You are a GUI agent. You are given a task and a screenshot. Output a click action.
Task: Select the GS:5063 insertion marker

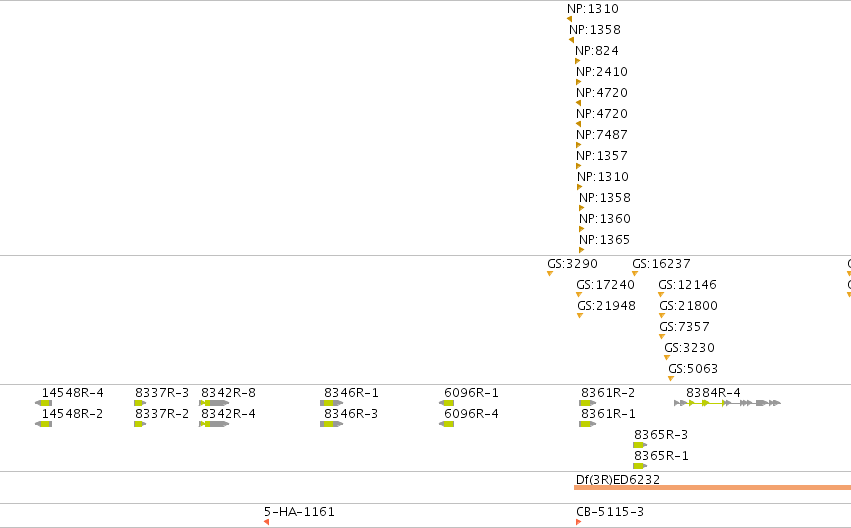(671, 379)
